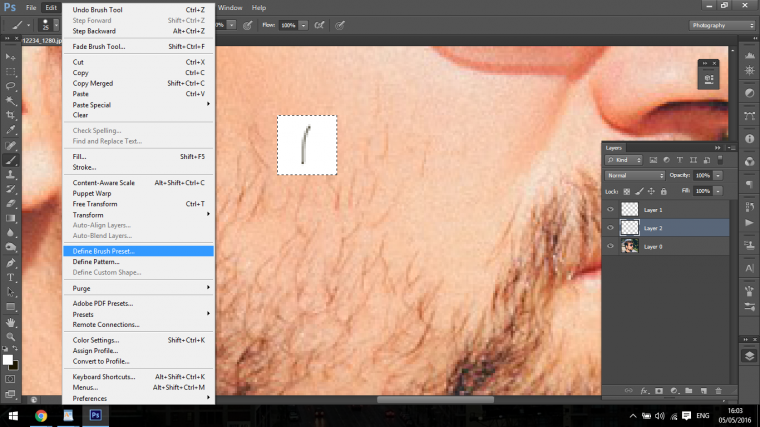Toggle lock all padlock icon
Image resolution: width=760 pixels, height=427 pixels.
pos(664,191)
